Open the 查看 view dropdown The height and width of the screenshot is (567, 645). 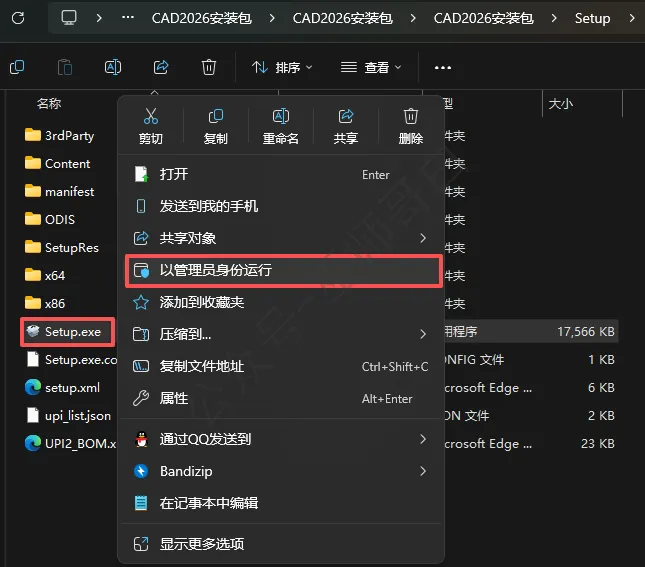371,67
